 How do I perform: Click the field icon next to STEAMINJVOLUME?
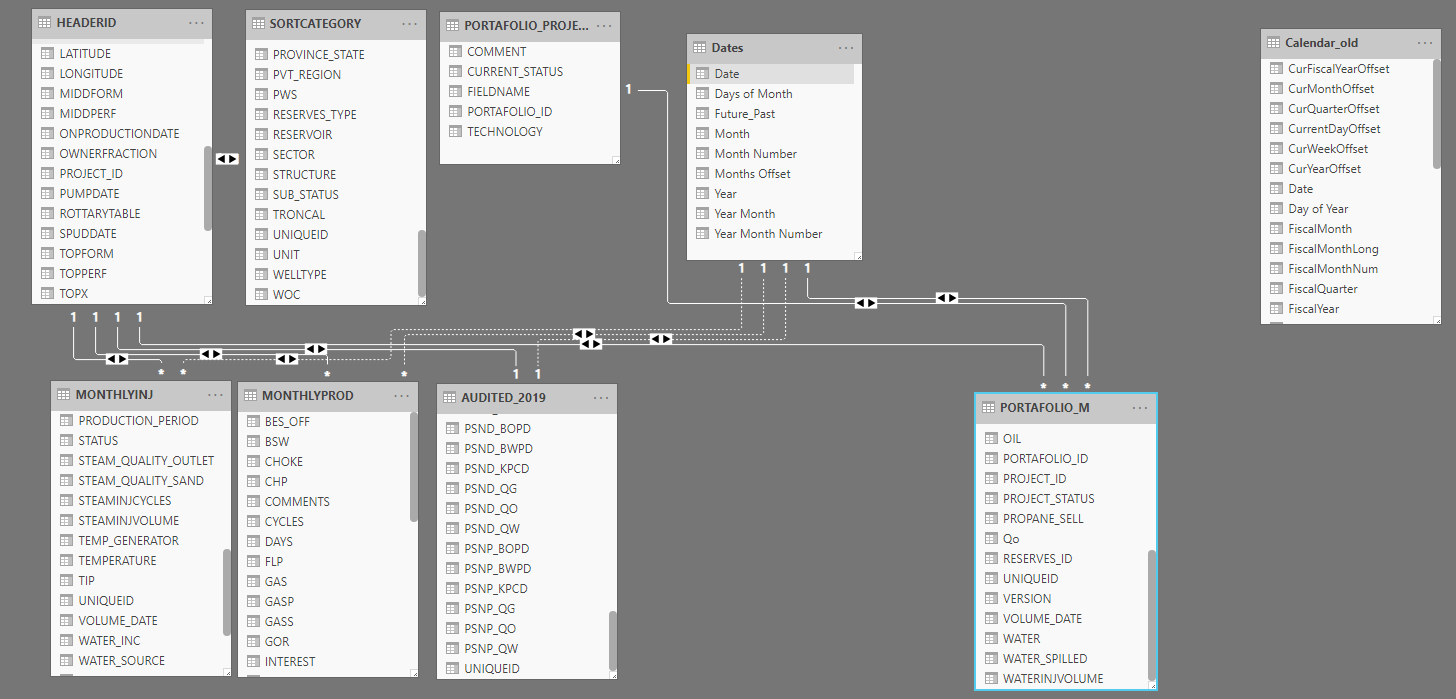[67, 520]
